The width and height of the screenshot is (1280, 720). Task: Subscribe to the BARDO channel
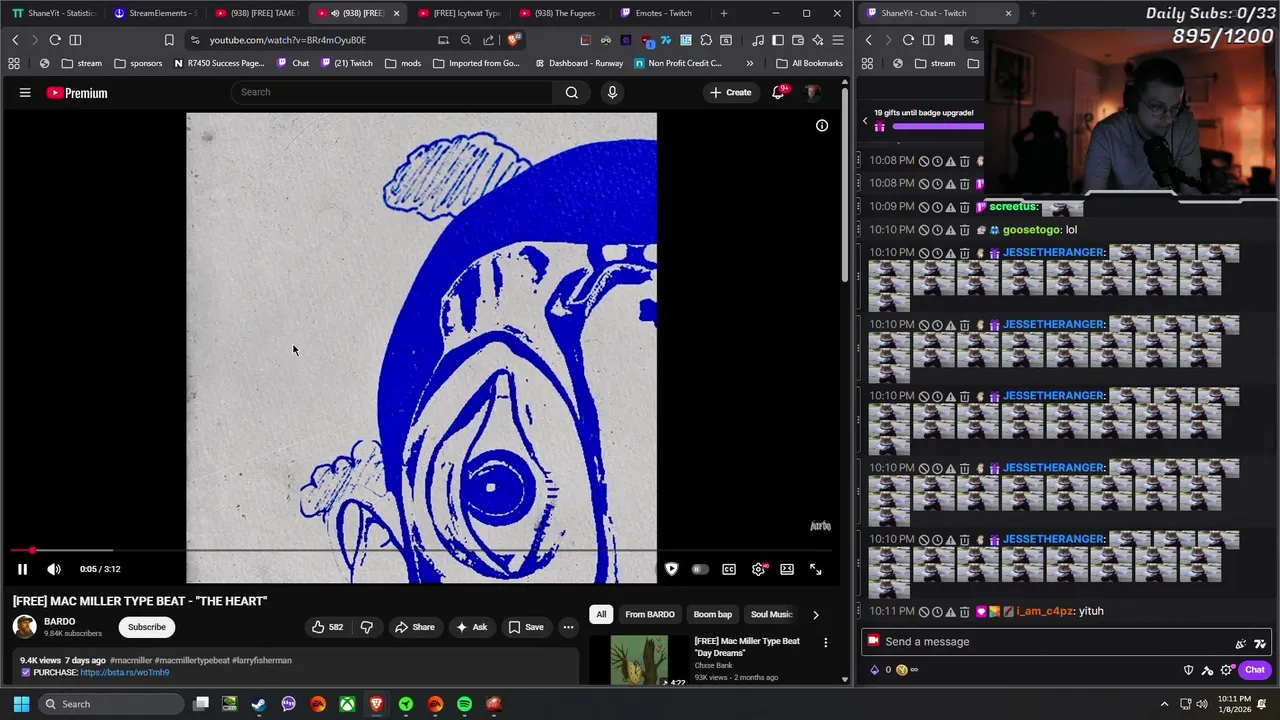147,627
